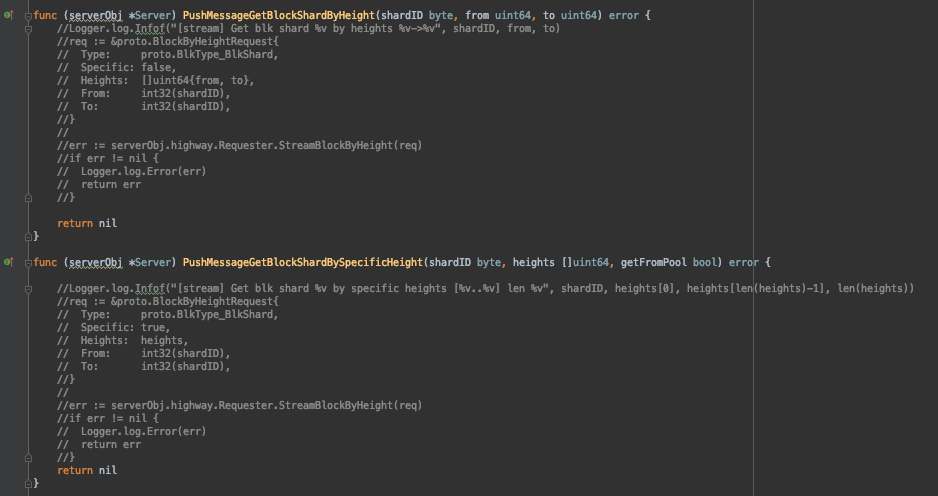Click closing brace fold marker of PushMessageGetBlockShardByHeight

click(28, 236)
